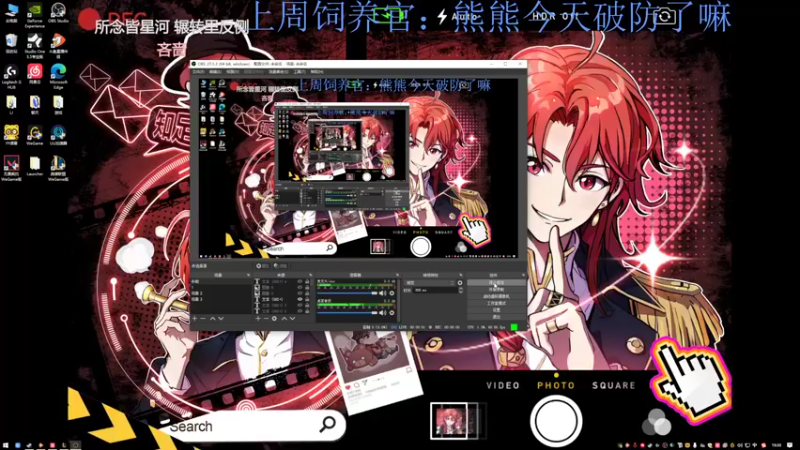The height and width of the screenshot is (450, 800).
Task: Select the bottom scene in Scenes list
Action: 220,299
